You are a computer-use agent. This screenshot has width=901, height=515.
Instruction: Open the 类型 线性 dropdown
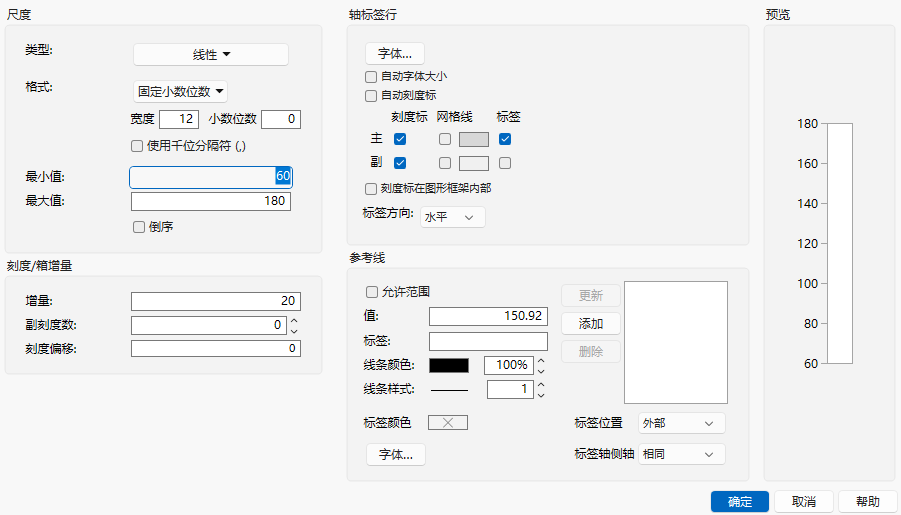coord(211,55)
